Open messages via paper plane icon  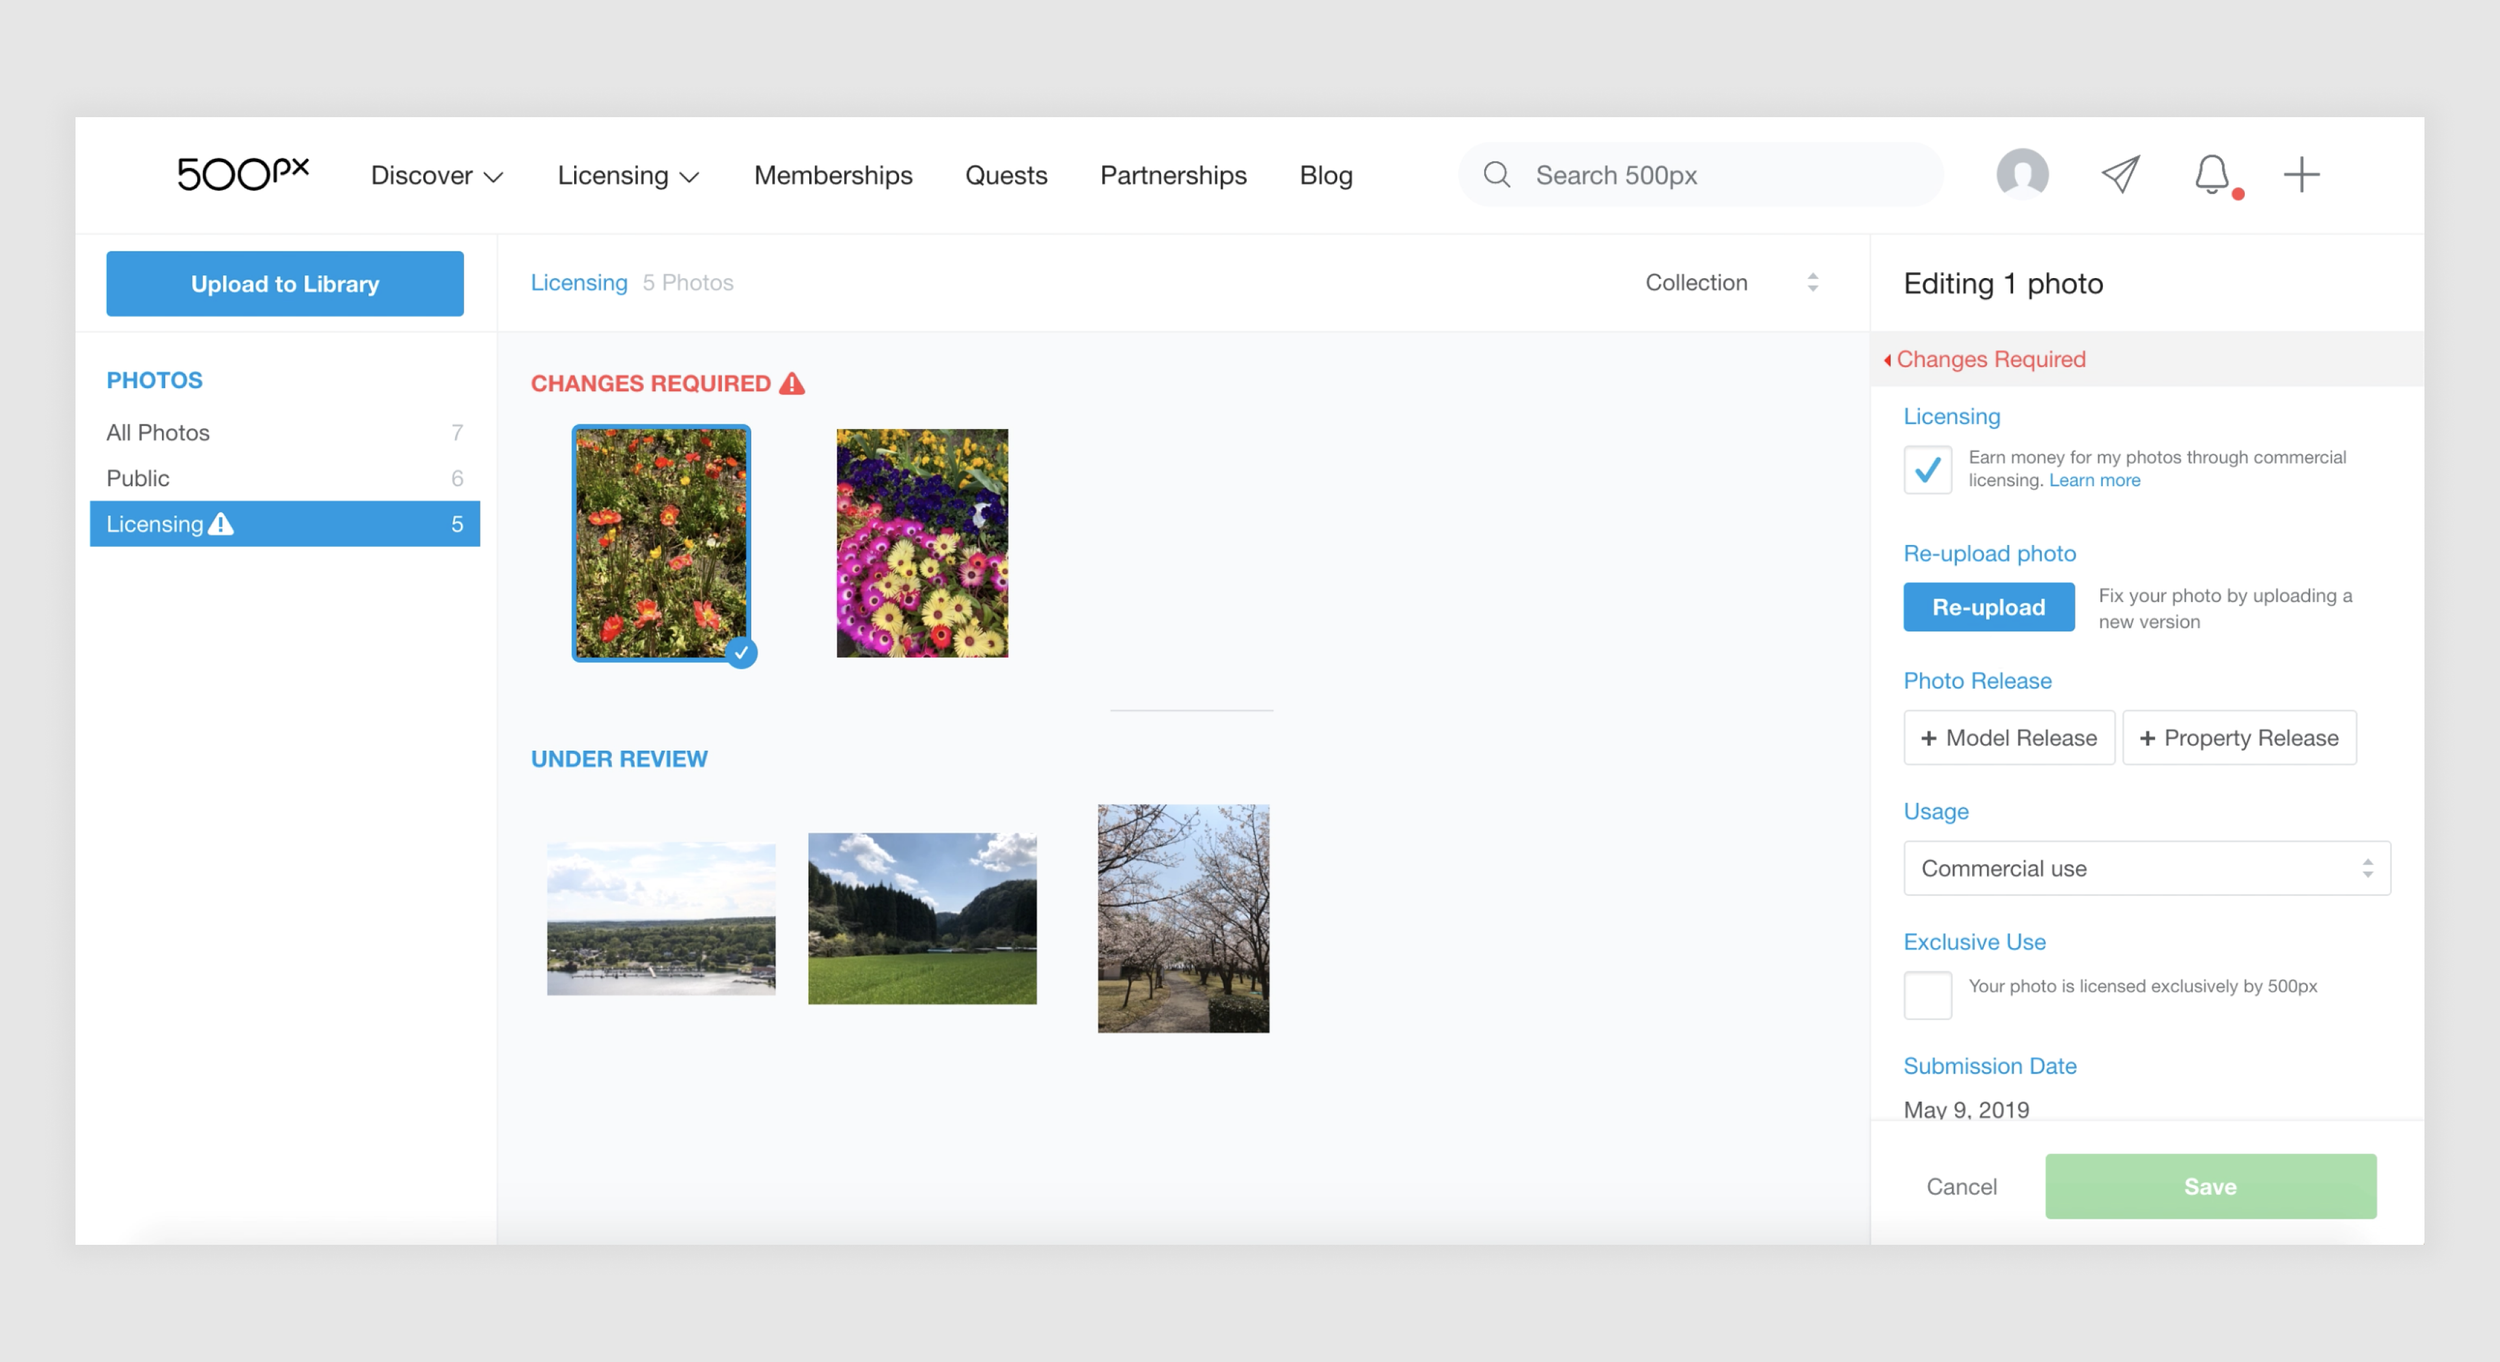click(2120, 174)
